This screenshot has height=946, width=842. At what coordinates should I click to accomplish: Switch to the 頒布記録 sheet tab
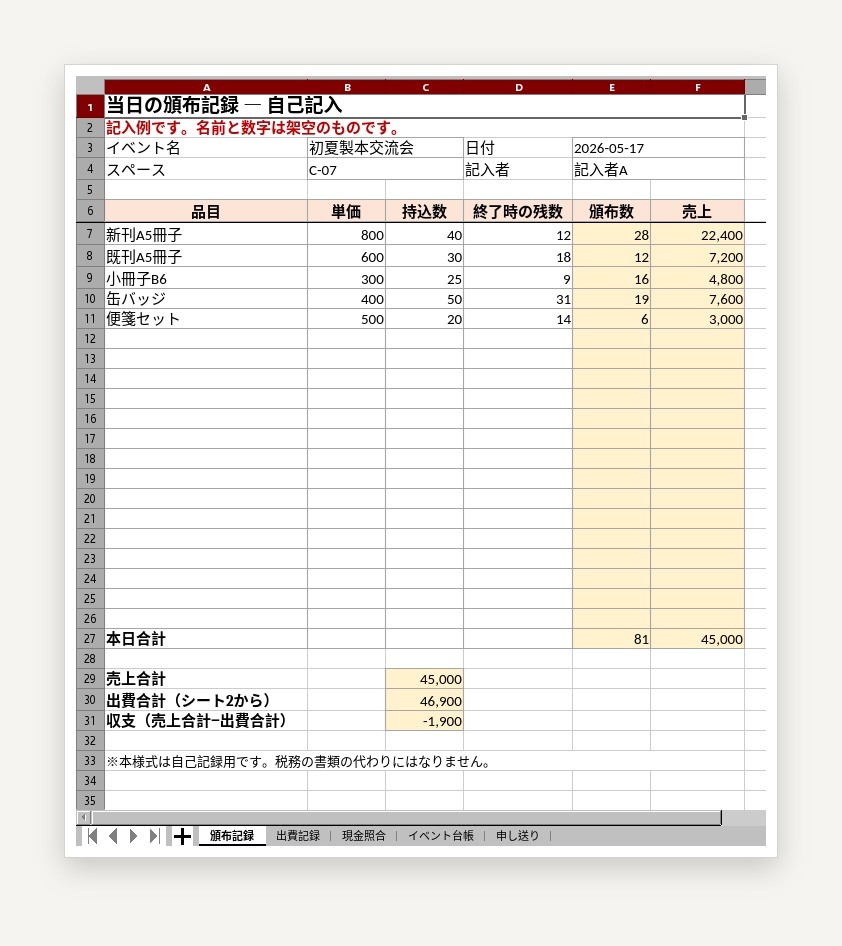coord(232,836)
